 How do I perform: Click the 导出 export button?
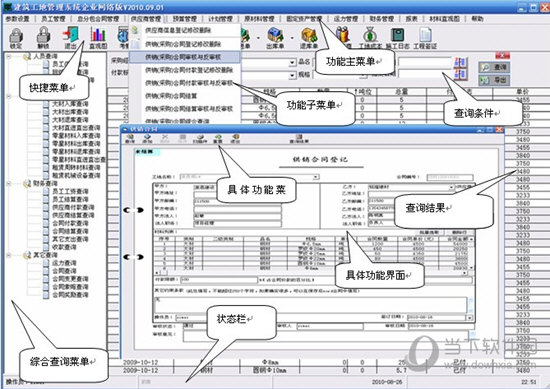494,80
